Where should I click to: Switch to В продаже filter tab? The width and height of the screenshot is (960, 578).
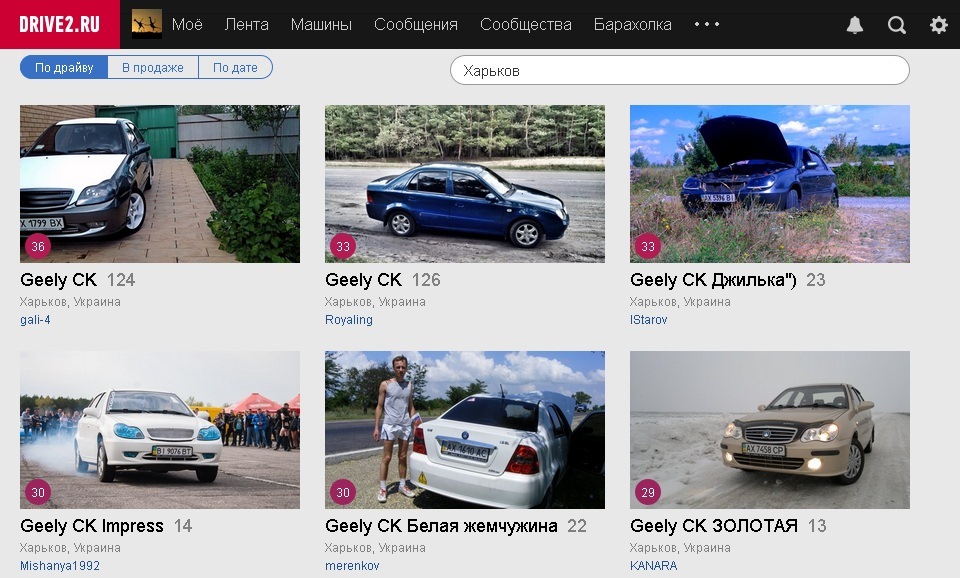[153, 67]
